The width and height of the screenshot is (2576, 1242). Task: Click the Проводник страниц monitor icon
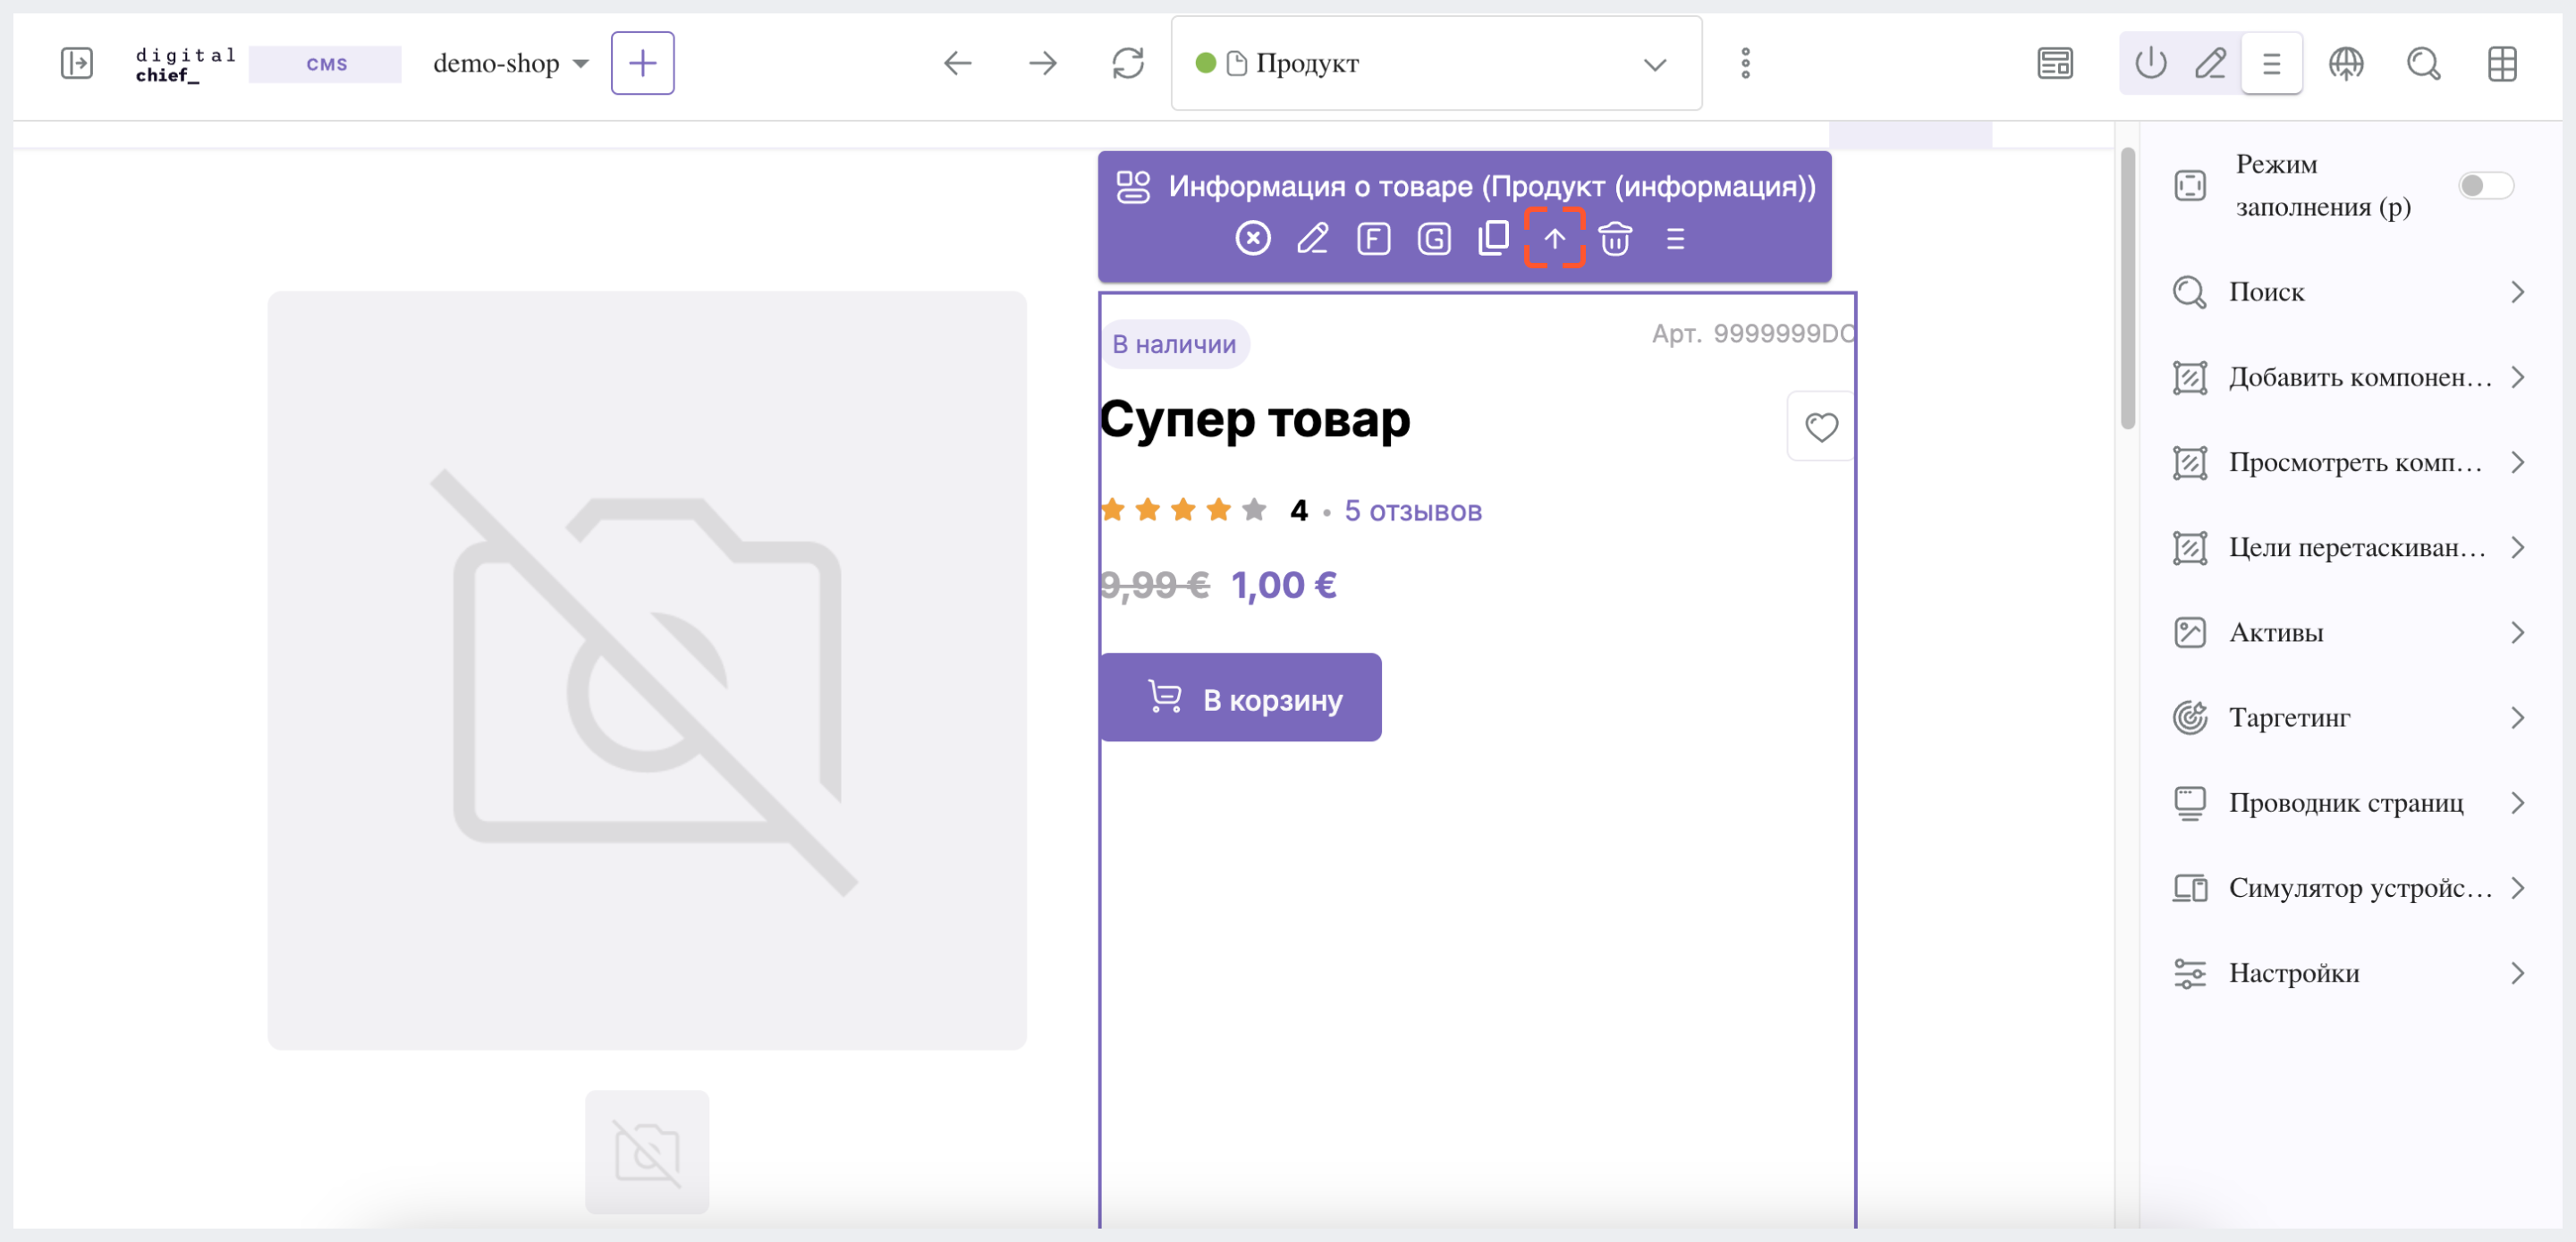tap(2188, 802)
